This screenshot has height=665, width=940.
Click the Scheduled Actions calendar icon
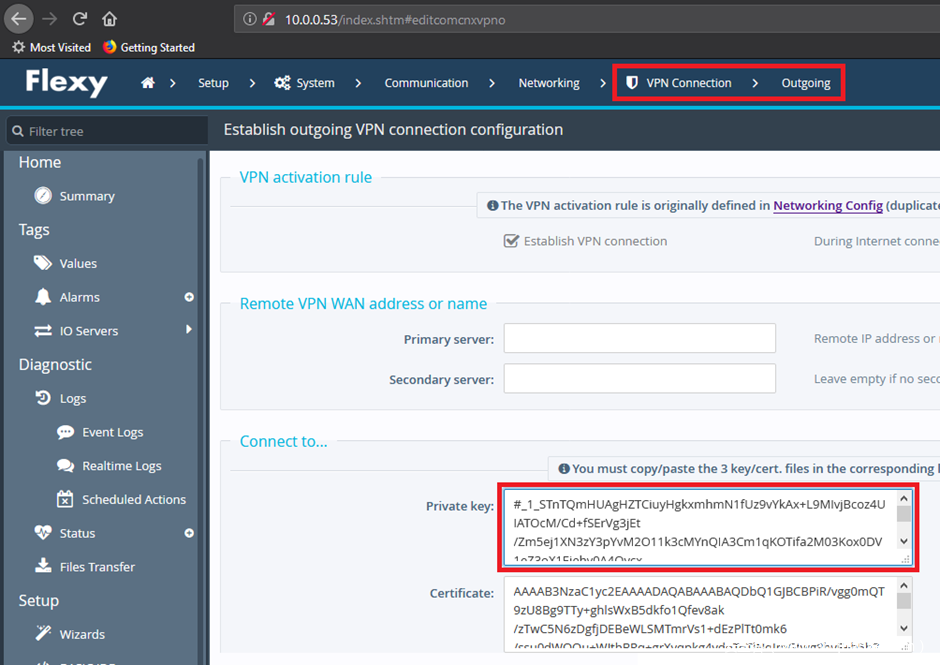66,499
